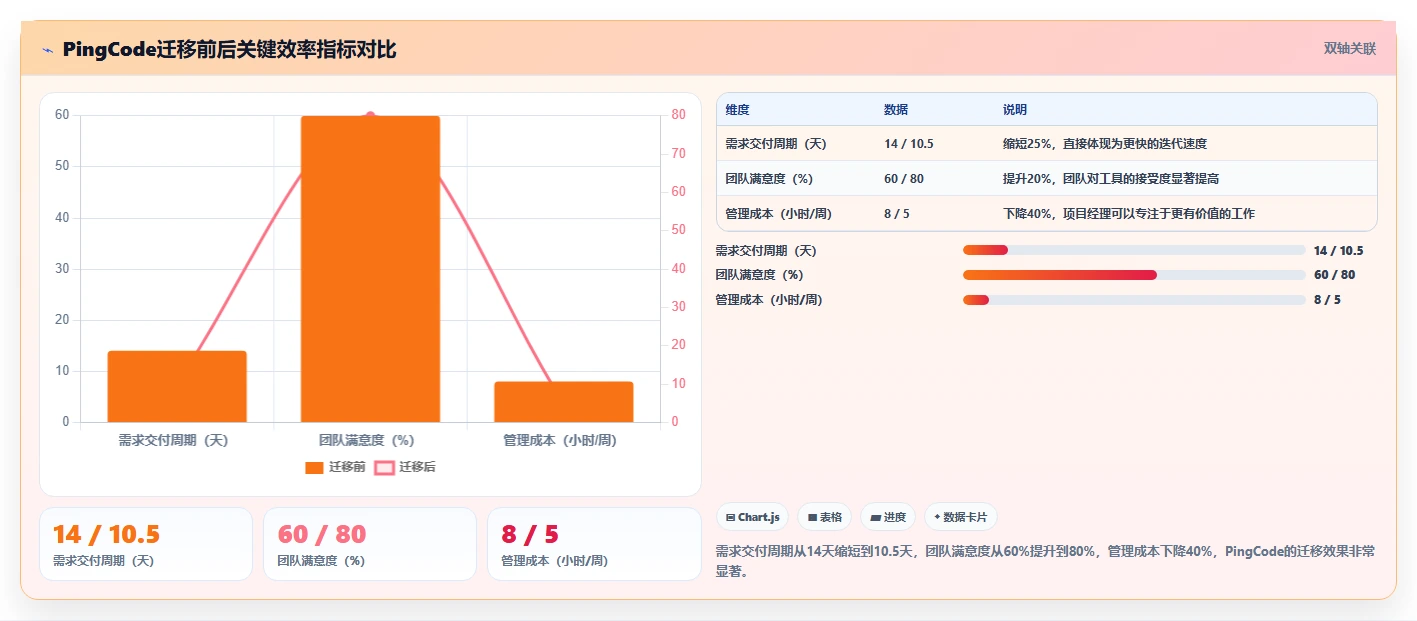
Task: Toggle the 迁移后 legend item
Action: pos(405,467)
